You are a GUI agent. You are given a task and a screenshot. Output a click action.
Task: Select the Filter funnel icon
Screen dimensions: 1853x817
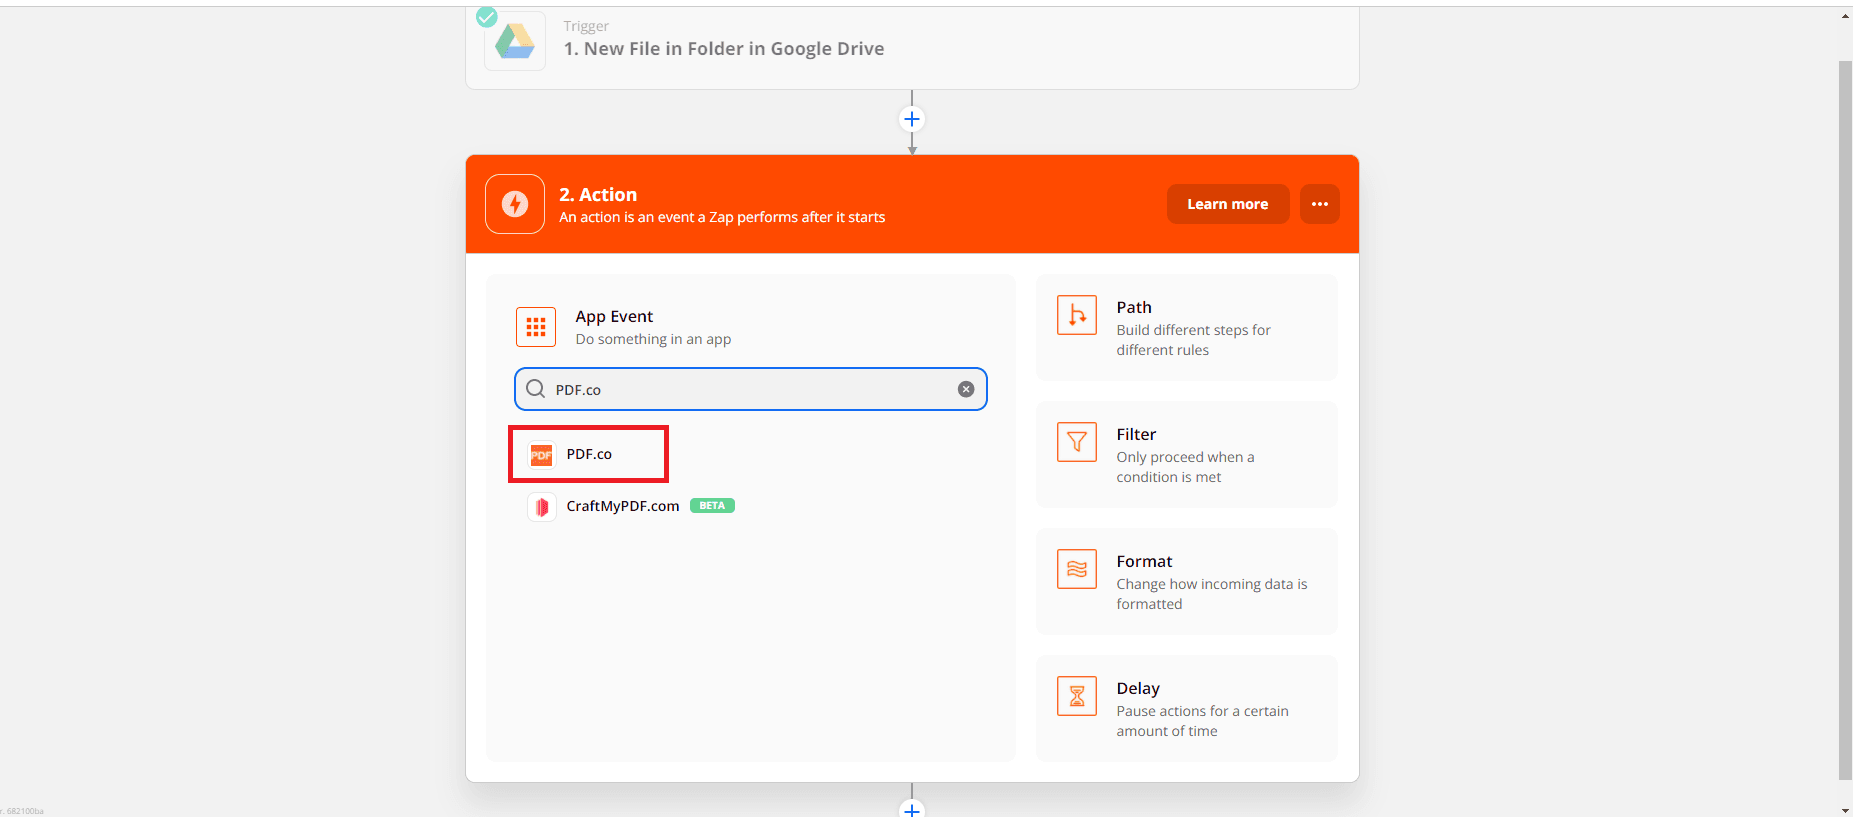coord(1077,442)
